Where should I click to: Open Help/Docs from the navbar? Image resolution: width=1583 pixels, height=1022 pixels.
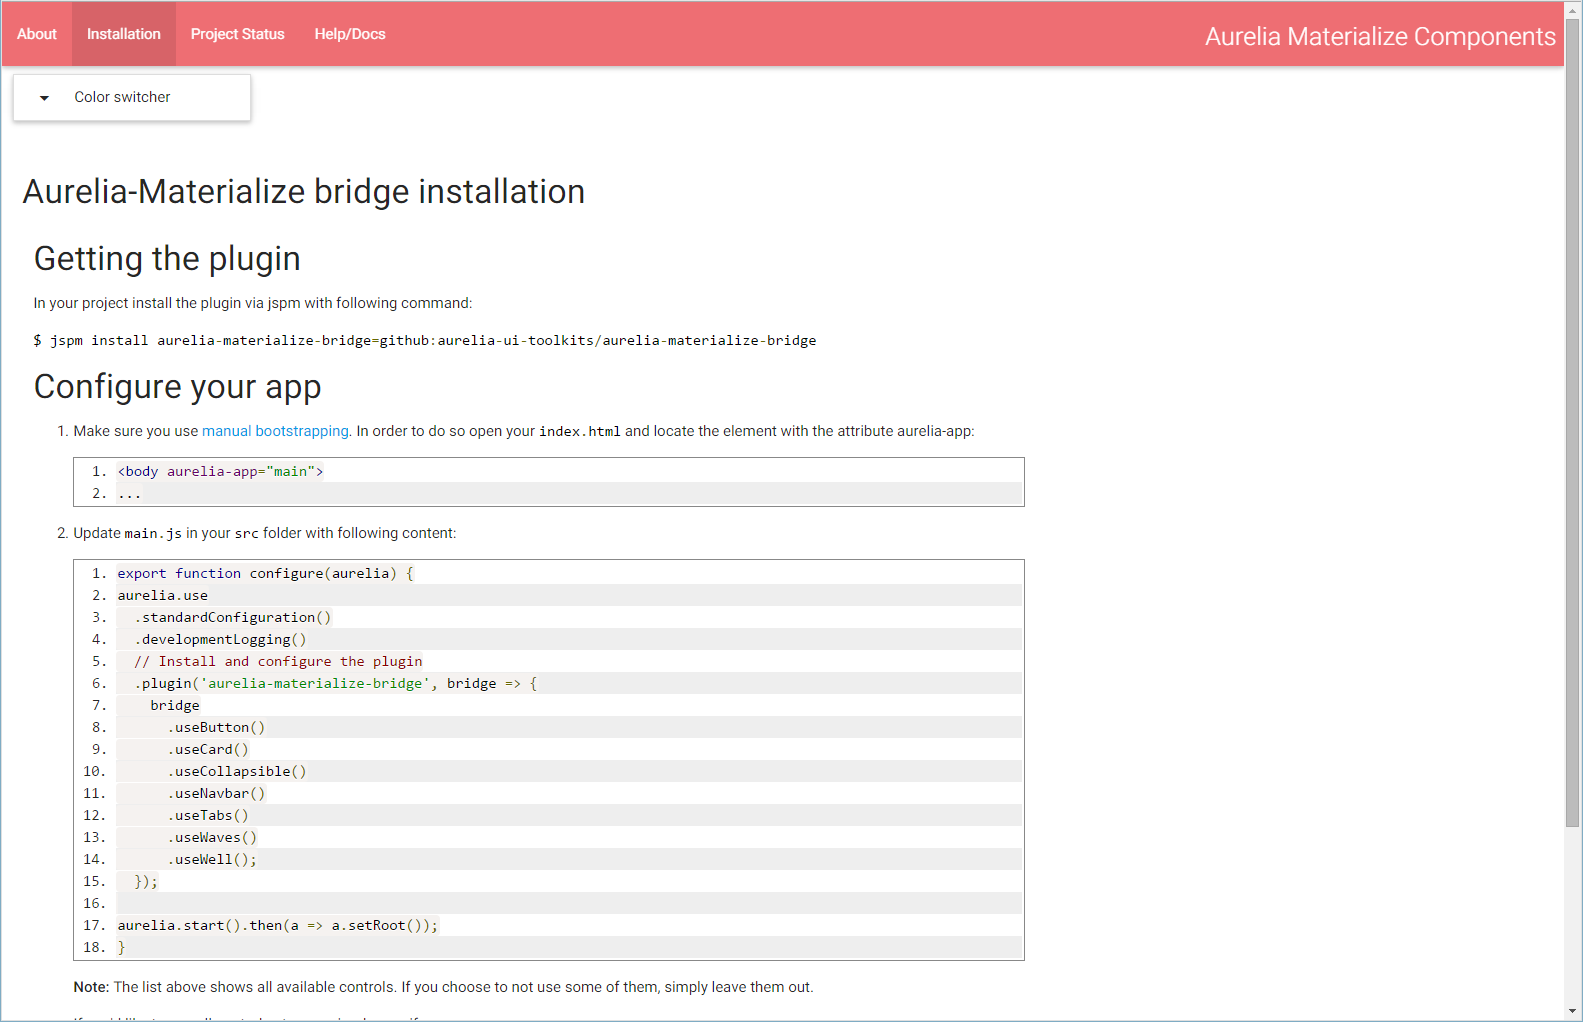pos(350,34)
